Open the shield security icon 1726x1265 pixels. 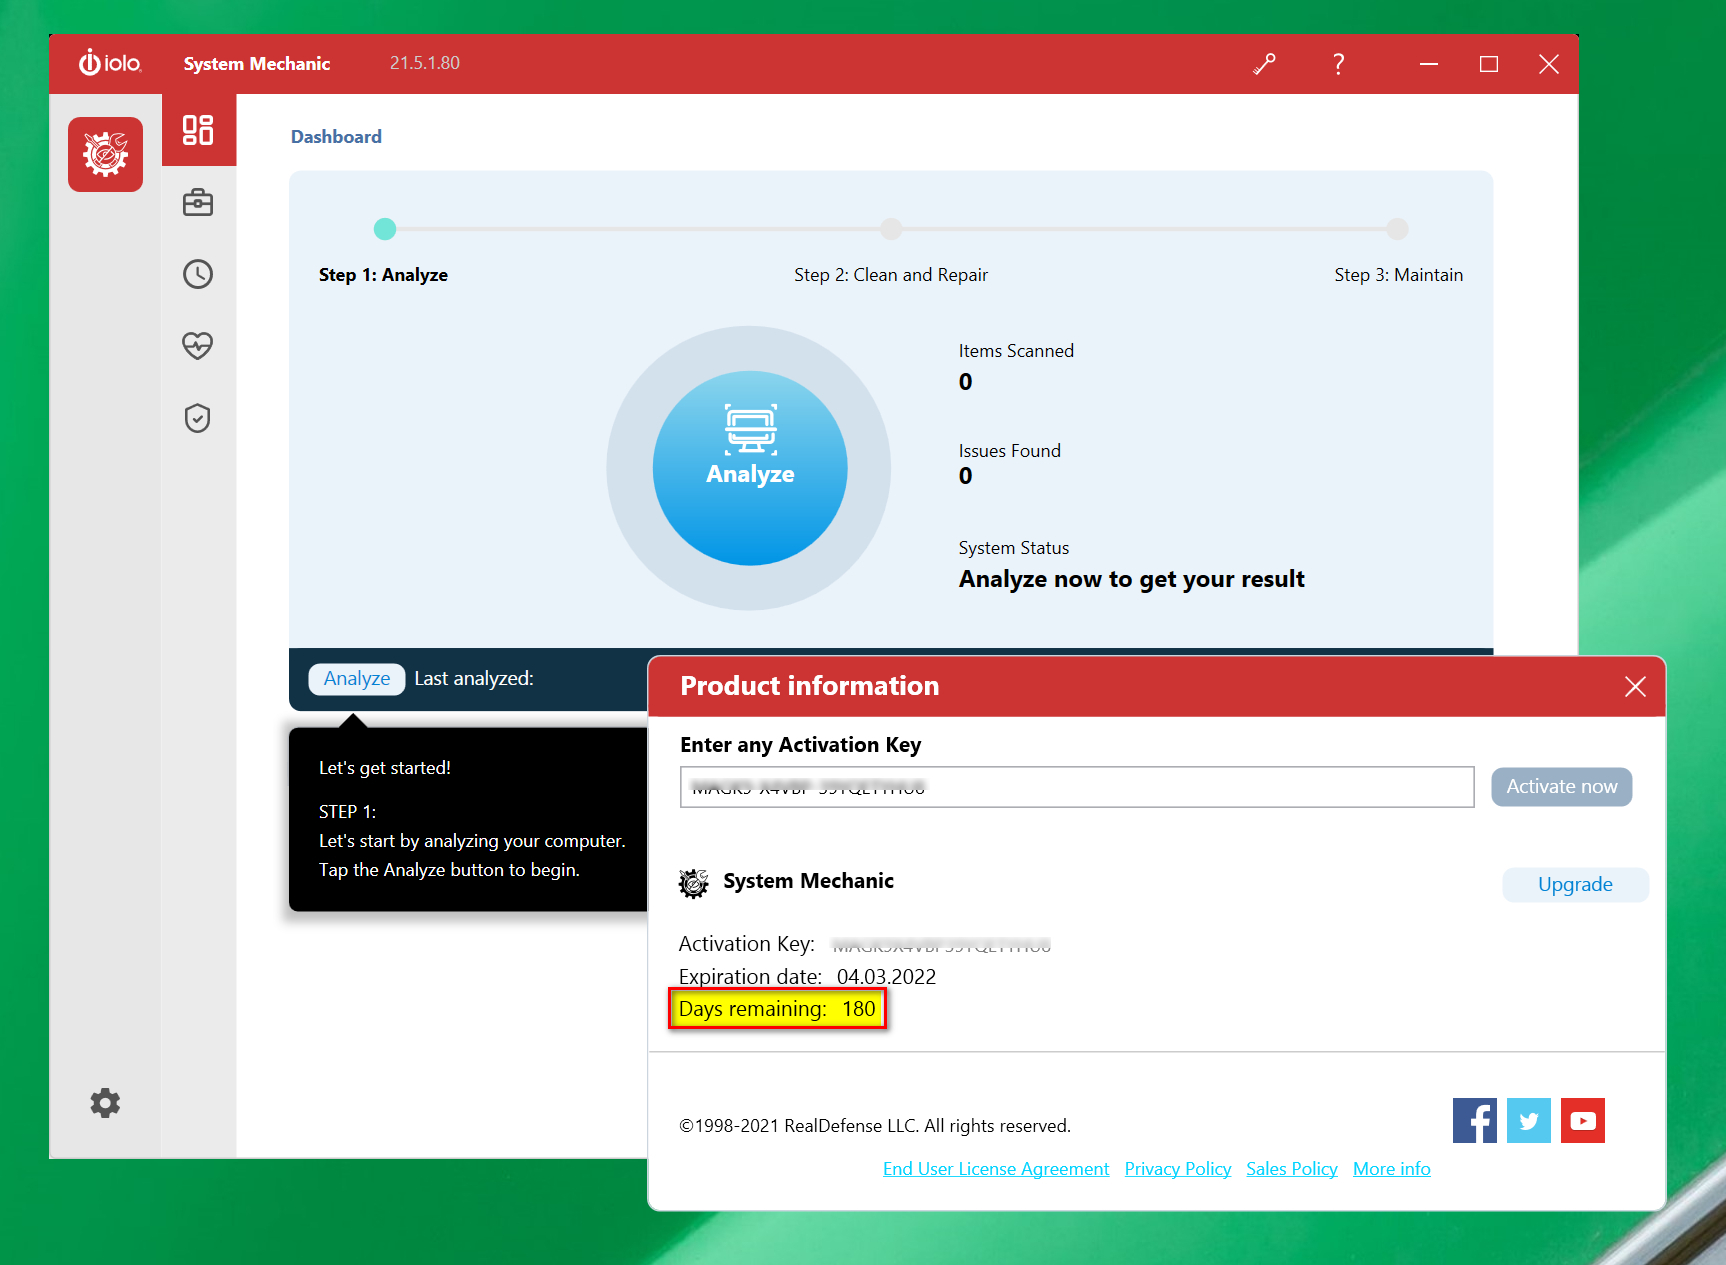click(x=198, y=418)
